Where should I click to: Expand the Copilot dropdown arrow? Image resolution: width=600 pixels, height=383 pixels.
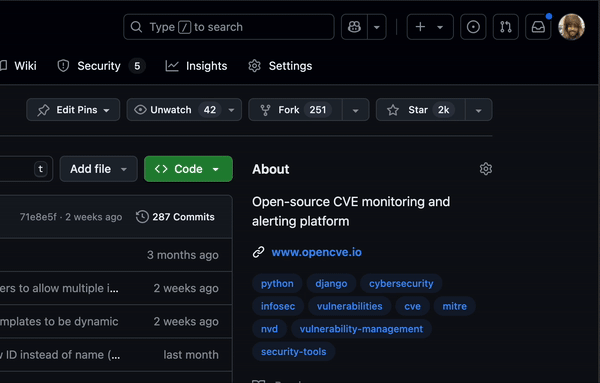point(377,27)
